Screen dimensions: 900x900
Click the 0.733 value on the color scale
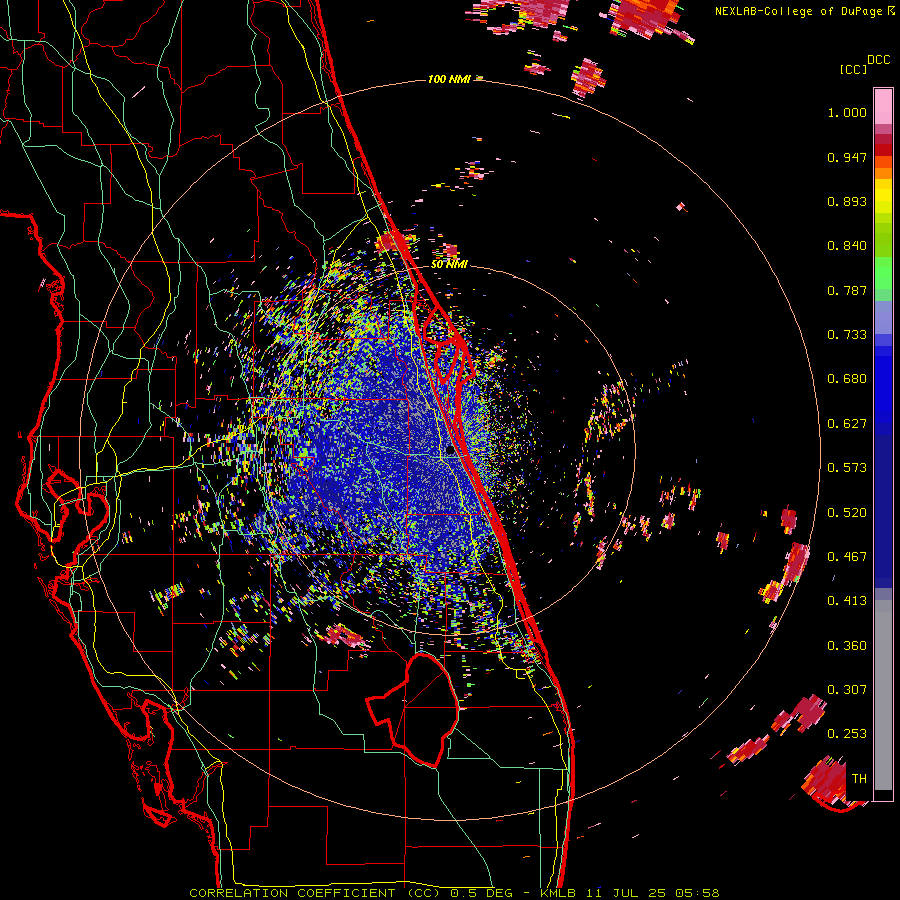(847, 335)
